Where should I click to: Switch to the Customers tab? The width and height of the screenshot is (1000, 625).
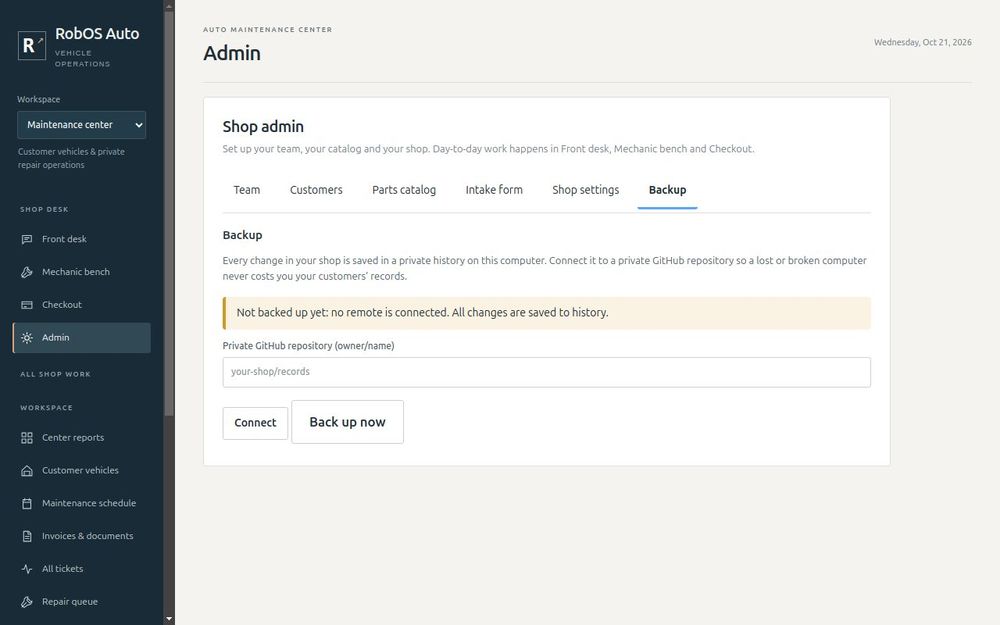click(316, 190)
